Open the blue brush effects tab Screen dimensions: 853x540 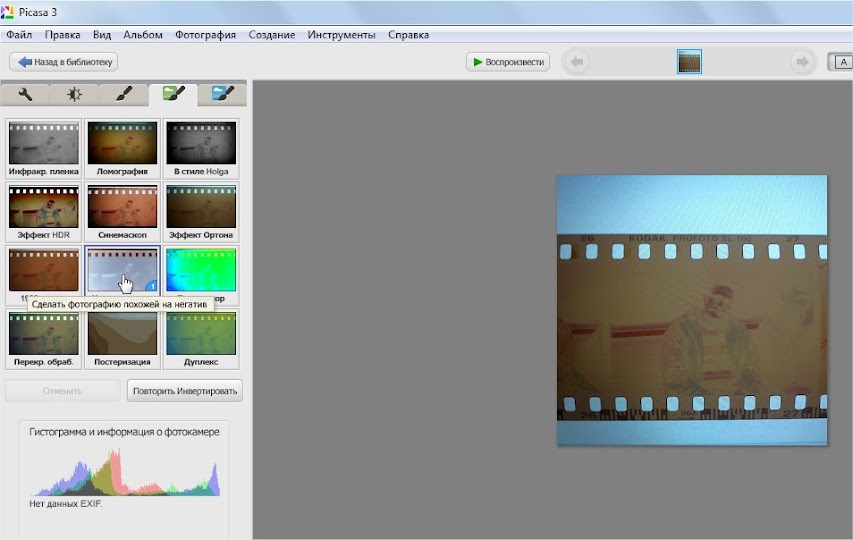pos(222,94)
